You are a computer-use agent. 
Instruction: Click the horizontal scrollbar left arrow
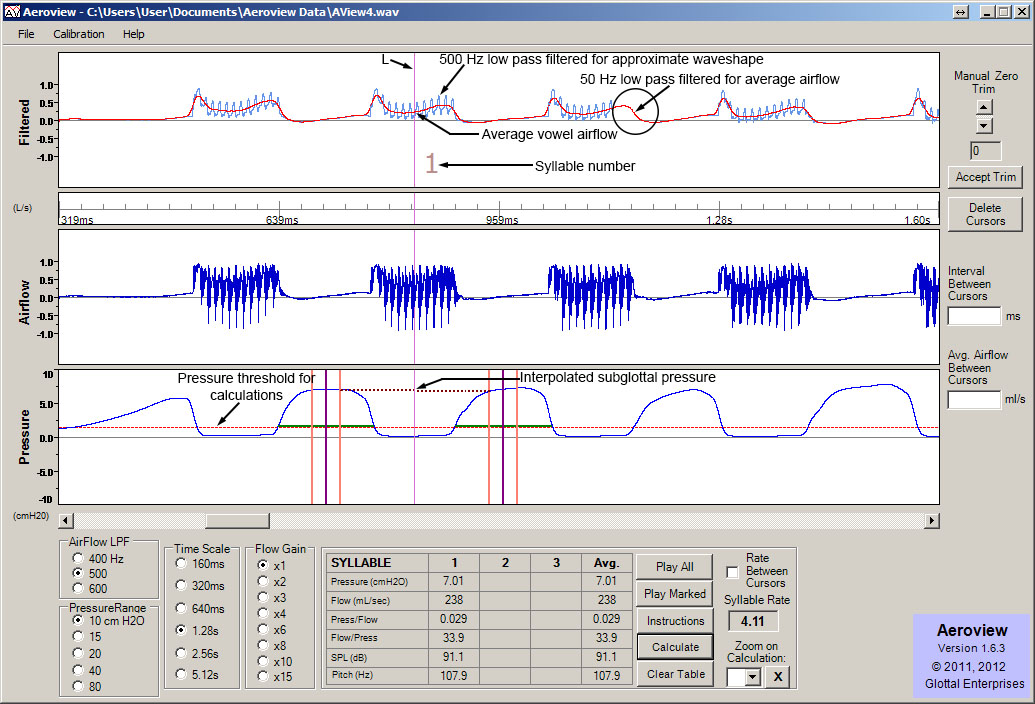click(66, 521)
